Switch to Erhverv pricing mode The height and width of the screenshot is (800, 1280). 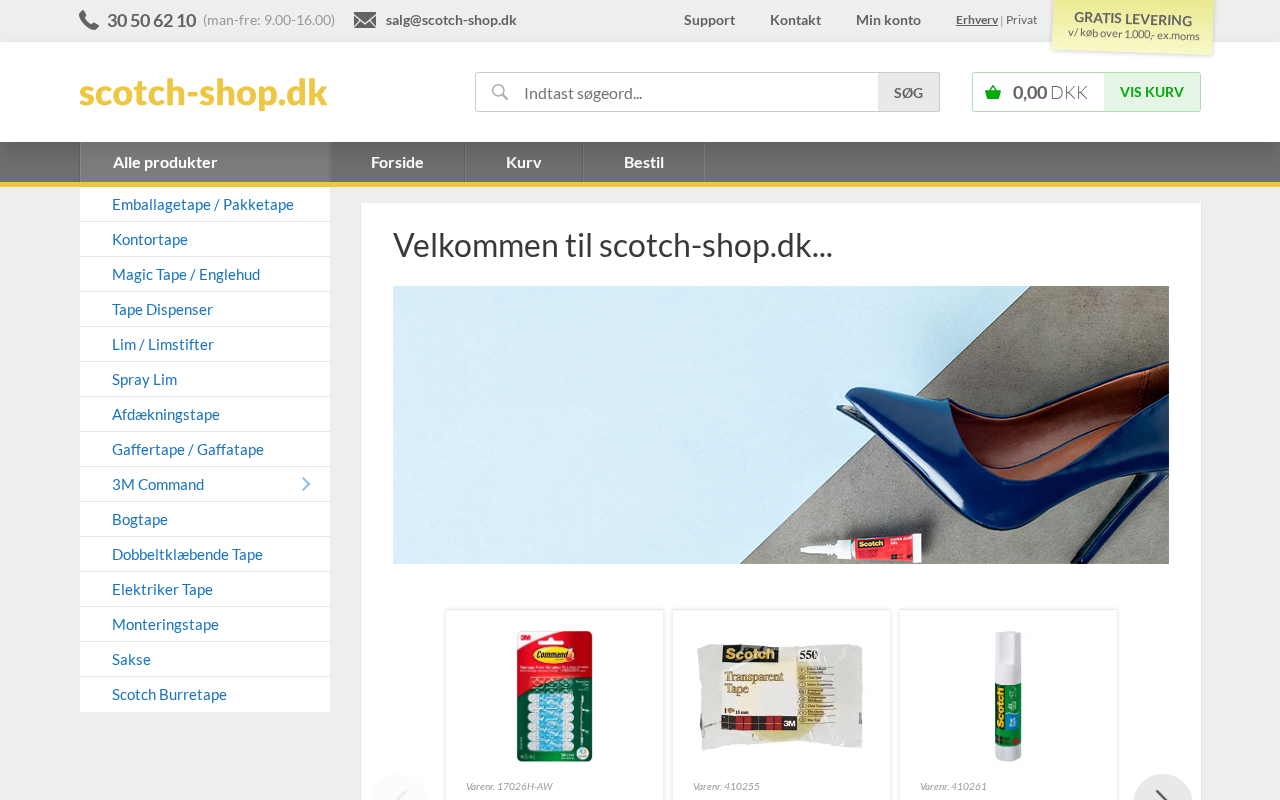click(x=977, y=20)
